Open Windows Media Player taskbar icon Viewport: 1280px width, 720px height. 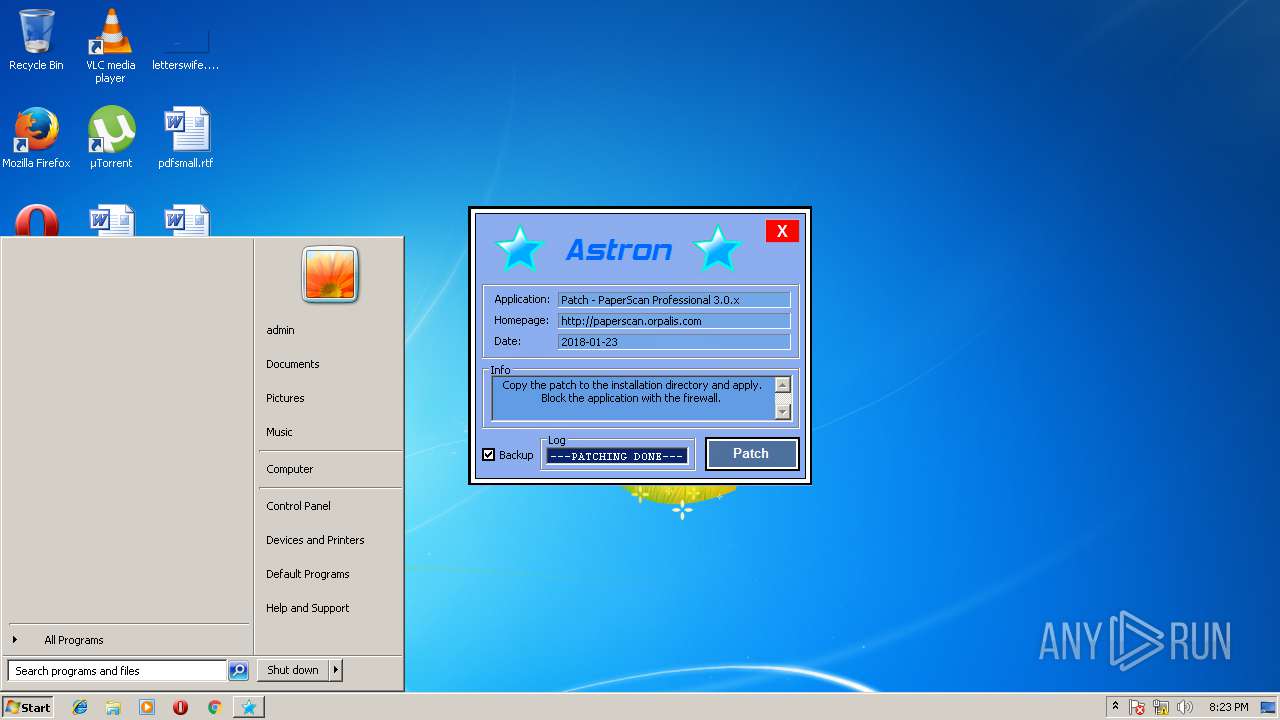coord(147,707)
